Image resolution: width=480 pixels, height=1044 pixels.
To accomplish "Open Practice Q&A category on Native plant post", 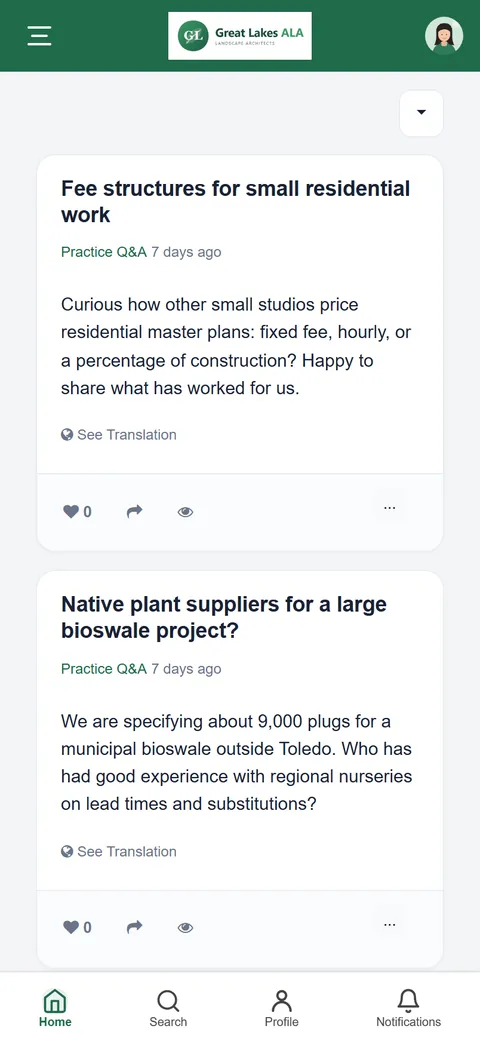I will point(104,669).
